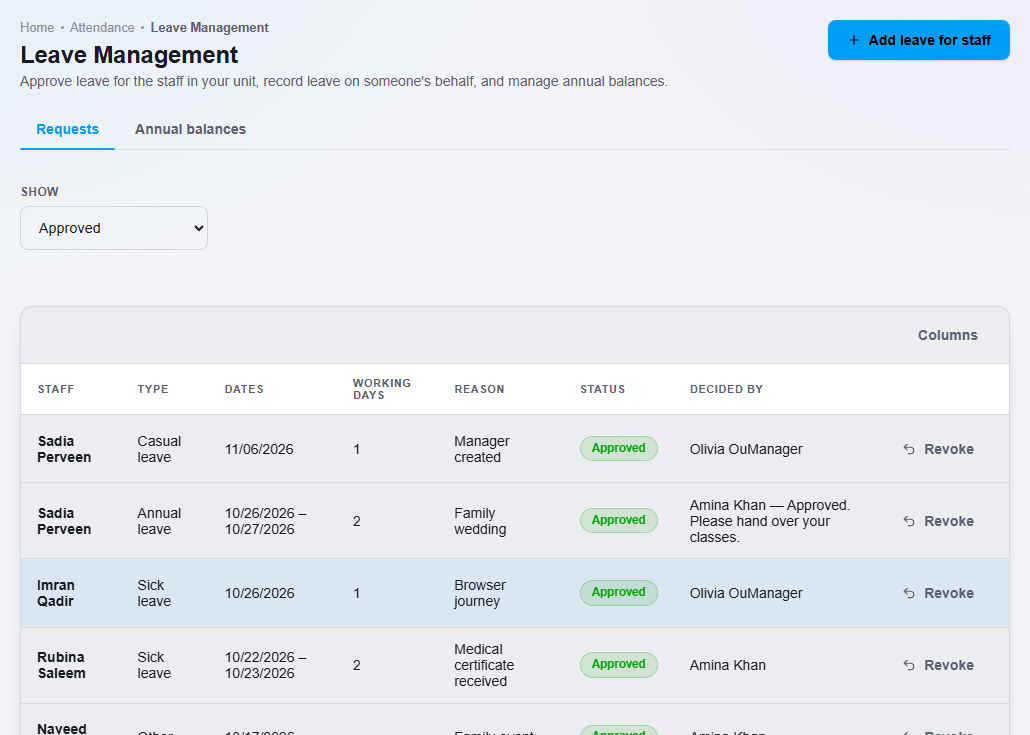Click the WORKING DAYS column header
The image size is (1030, 735).
click(382, 389)
